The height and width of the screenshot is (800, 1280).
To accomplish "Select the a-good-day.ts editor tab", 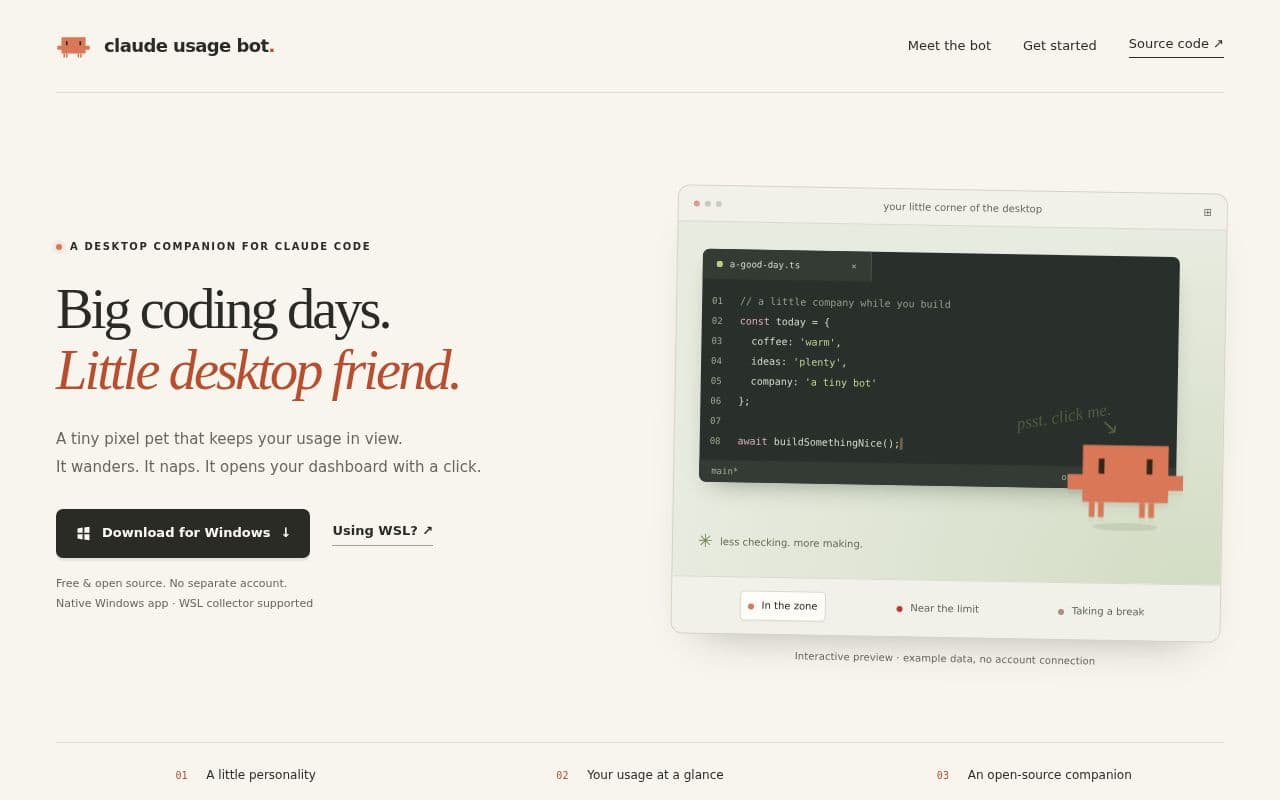I will (787, 265).
